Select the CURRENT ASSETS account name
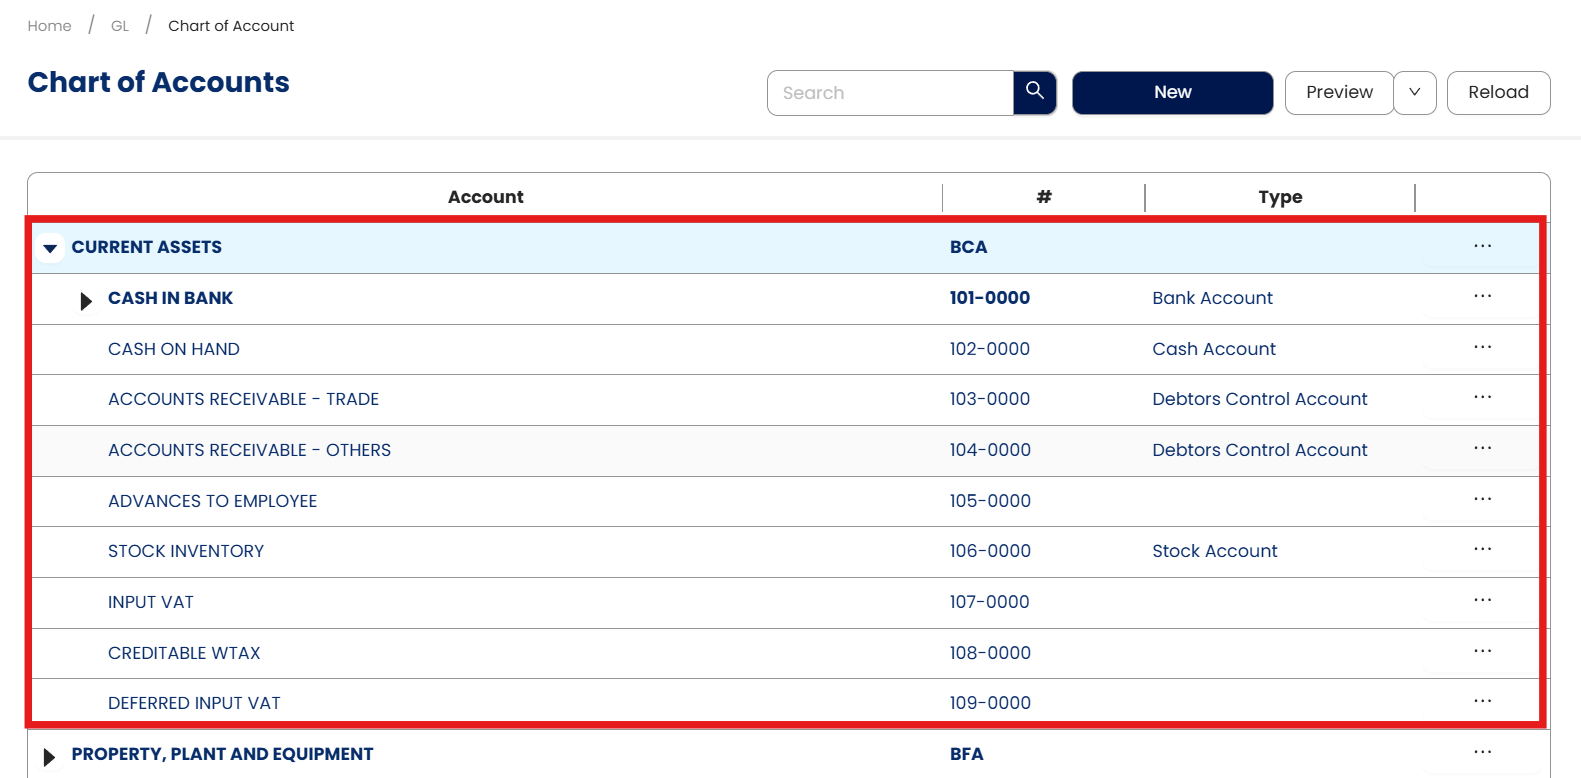 147,247
